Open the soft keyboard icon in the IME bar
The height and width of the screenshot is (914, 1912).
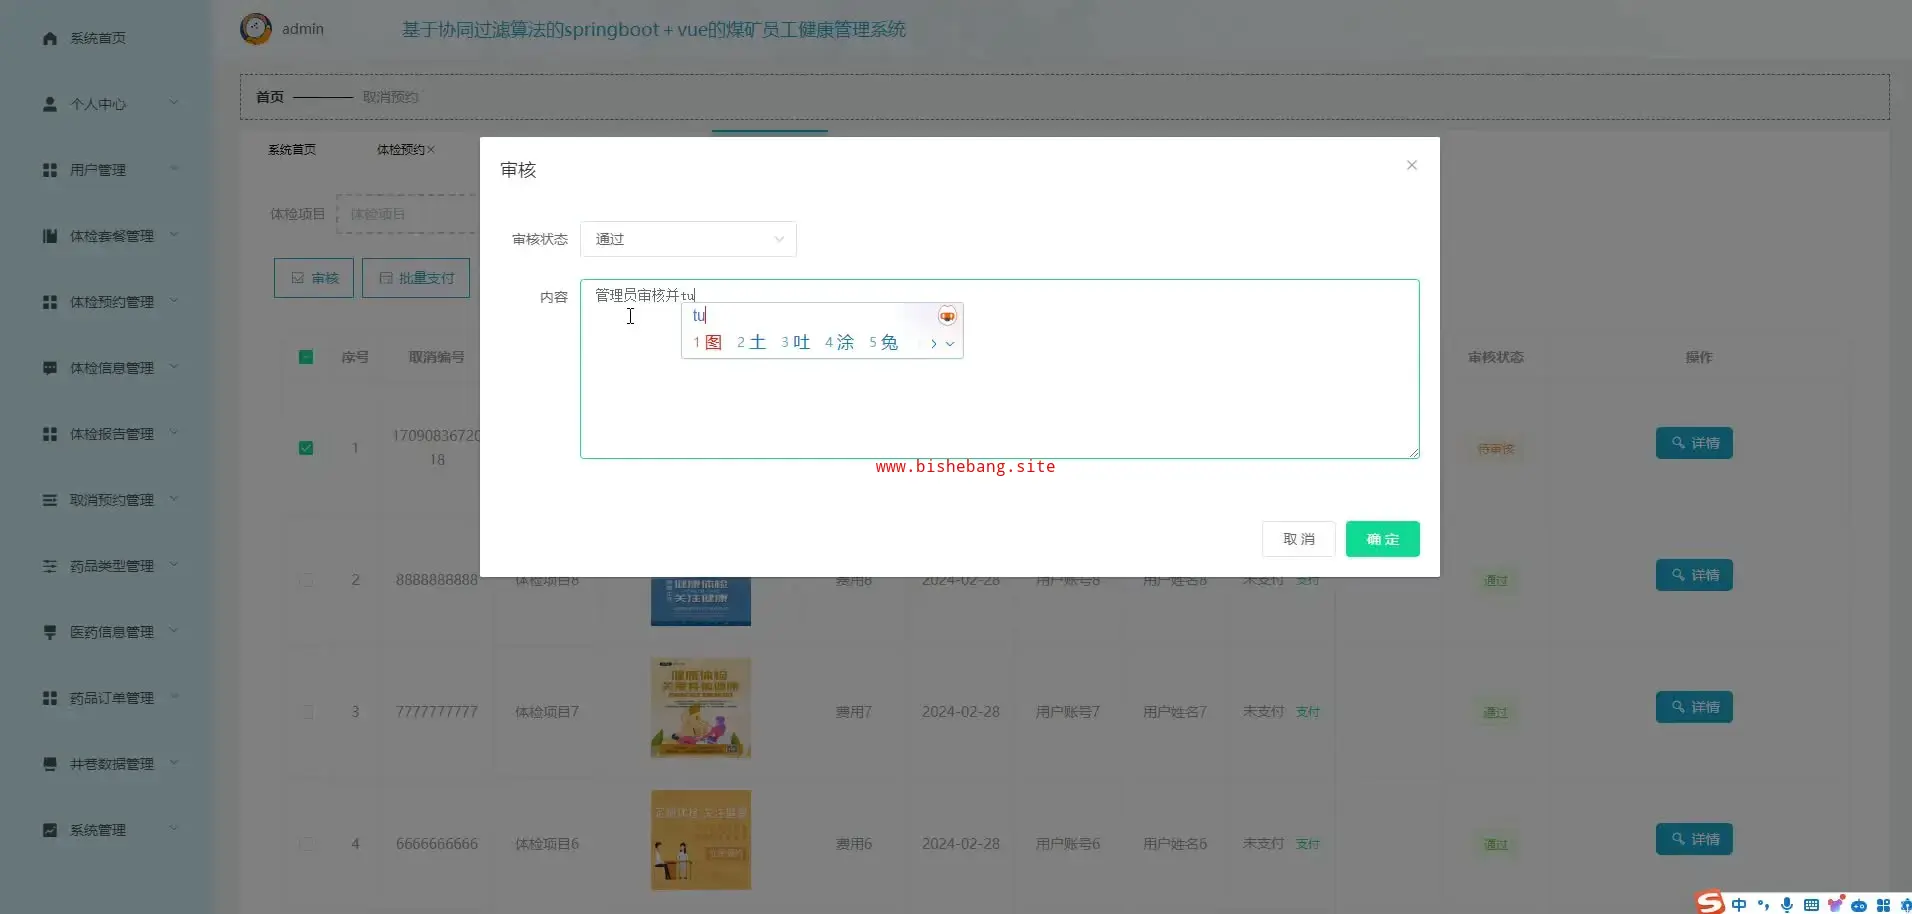[1811, 904]
